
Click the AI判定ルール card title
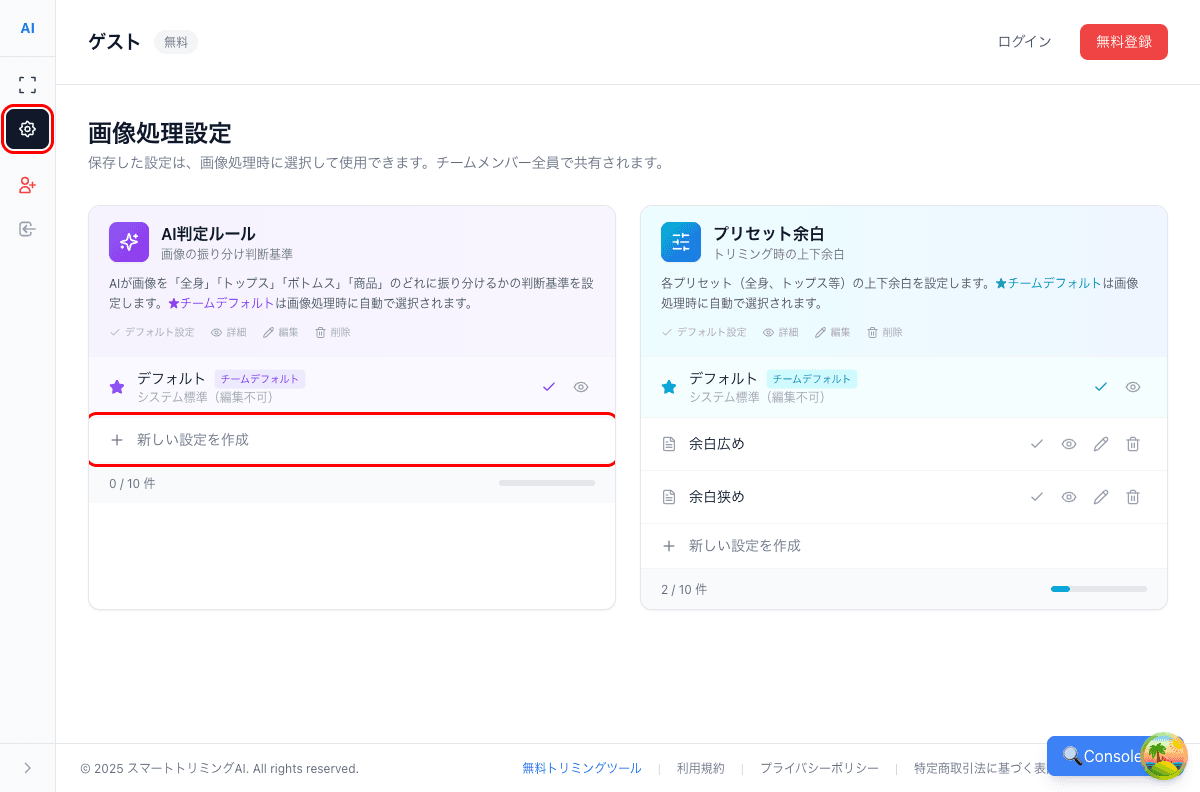[208, 234]
